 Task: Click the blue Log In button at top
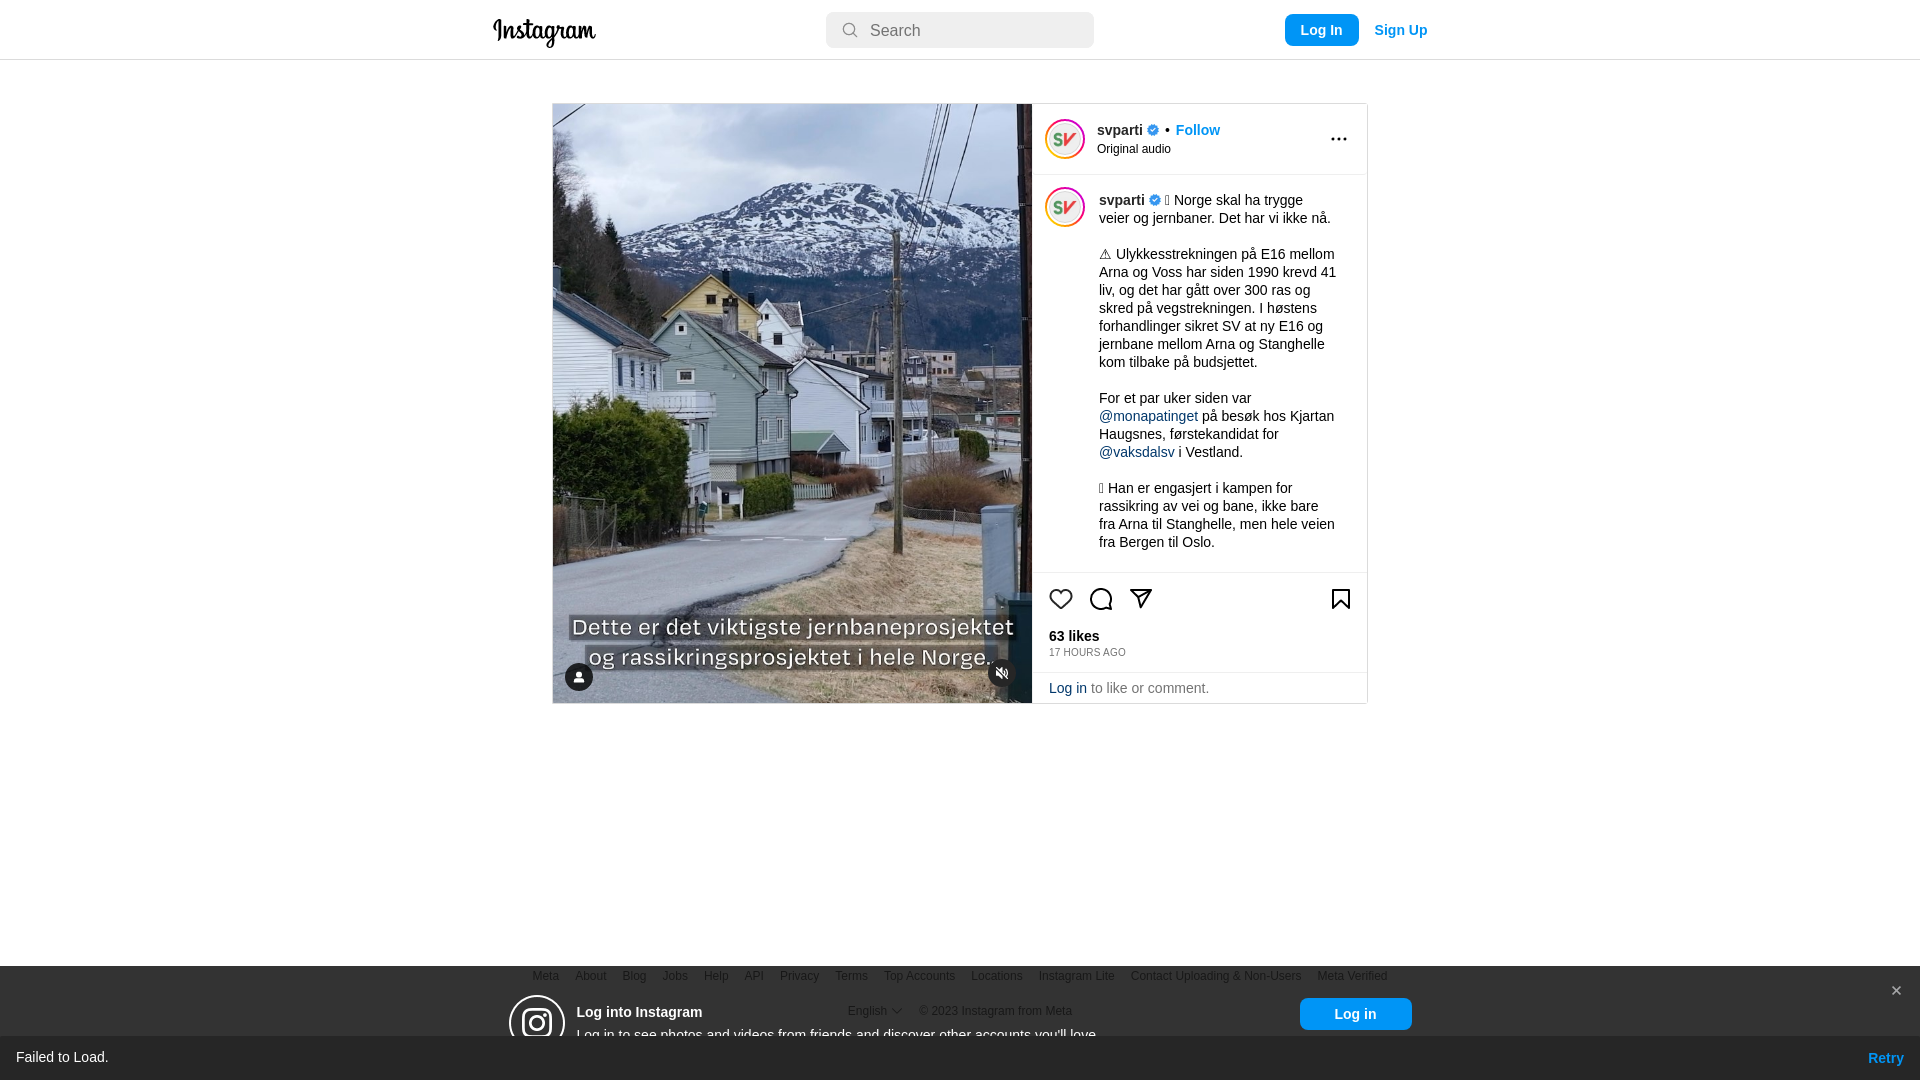[x=1322, y=30]
